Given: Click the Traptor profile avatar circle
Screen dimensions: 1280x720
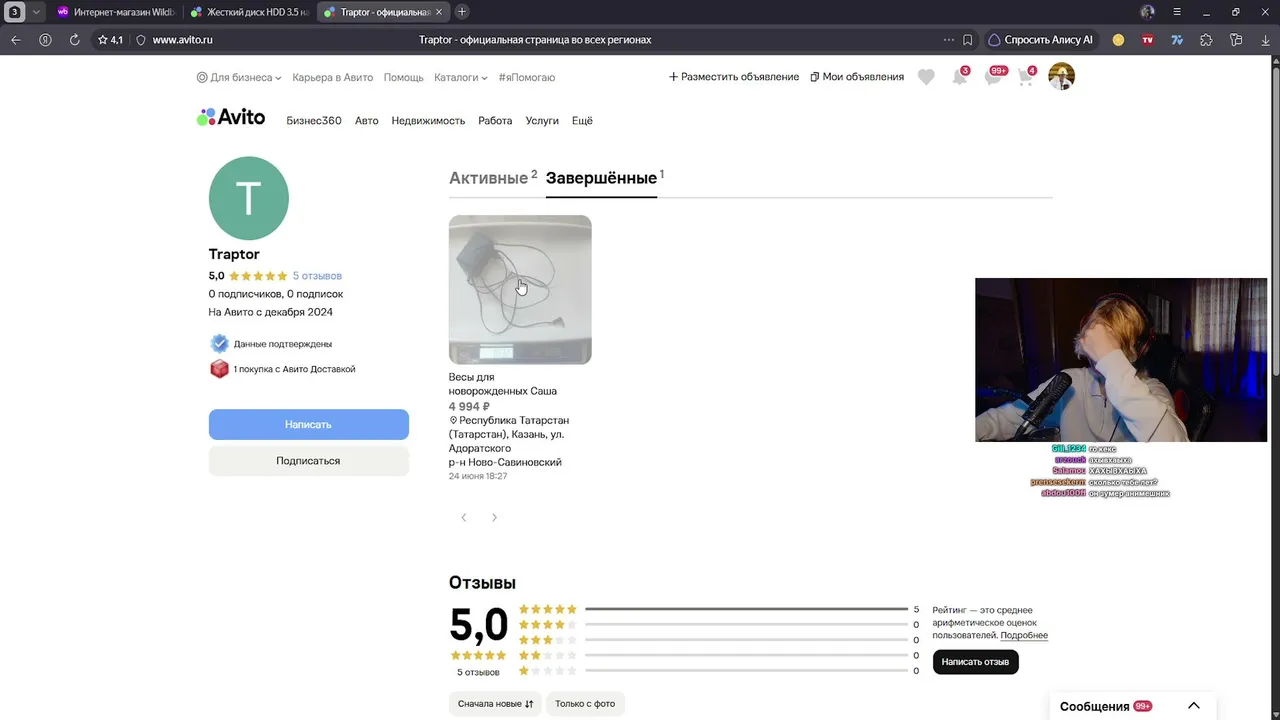Looking at the screenshot, I should 249,198.
